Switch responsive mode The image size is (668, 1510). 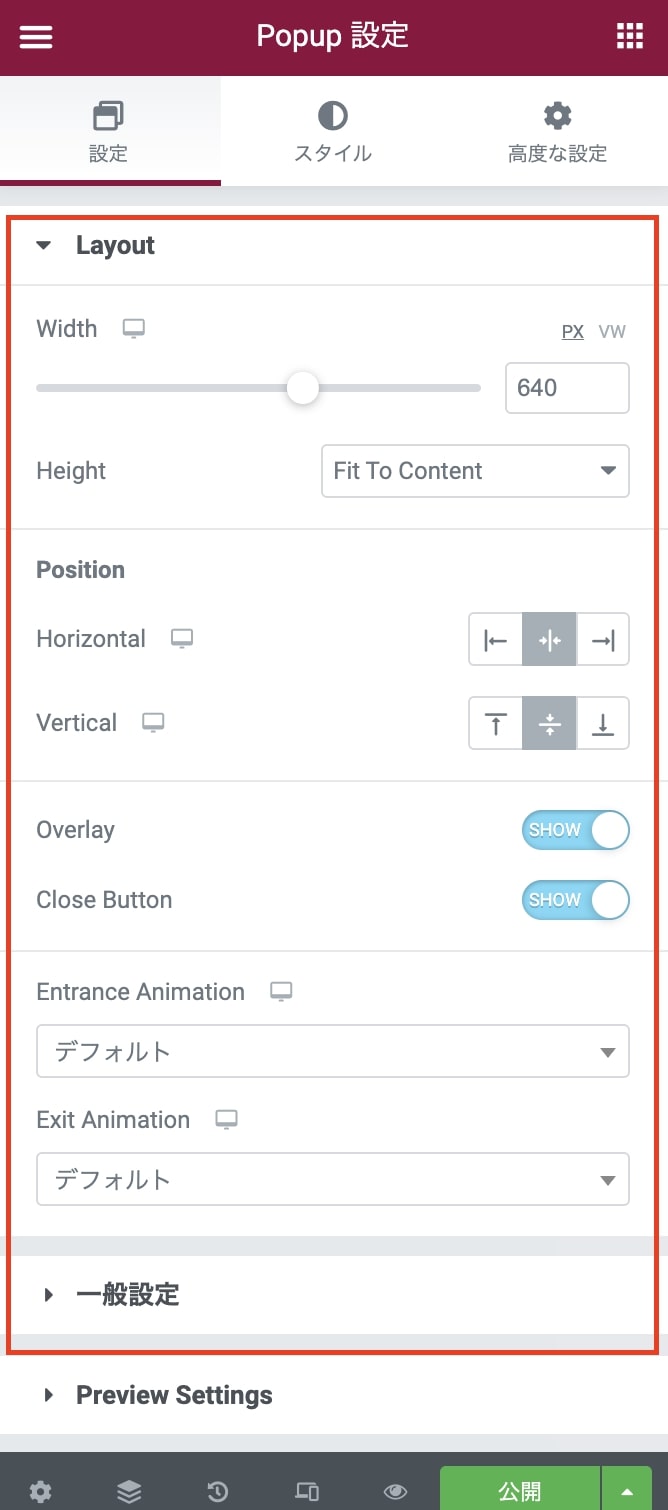click(x=307, y=1492)
